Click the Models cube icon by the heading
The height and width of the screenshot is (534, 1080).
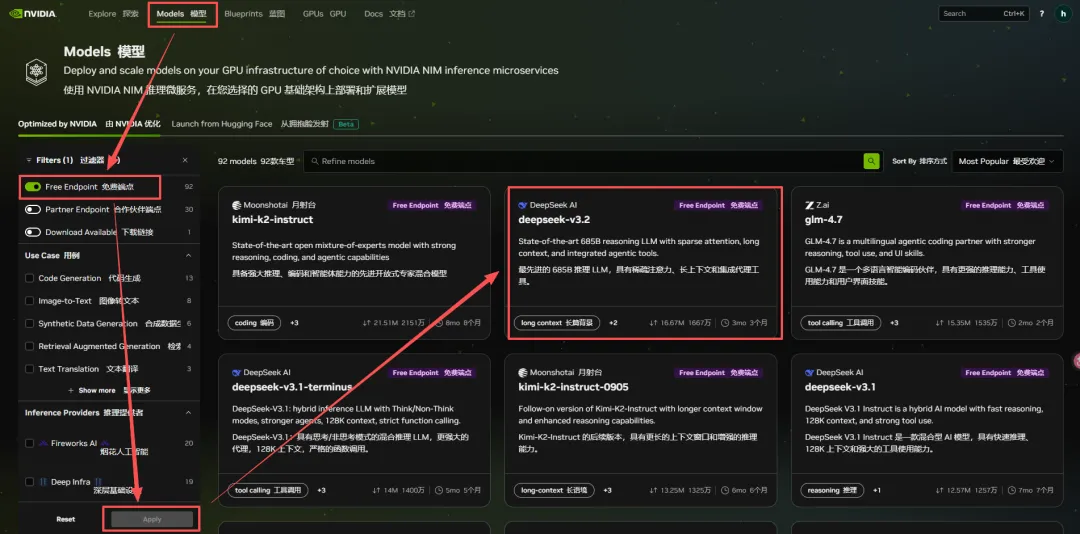coord(37,71)
